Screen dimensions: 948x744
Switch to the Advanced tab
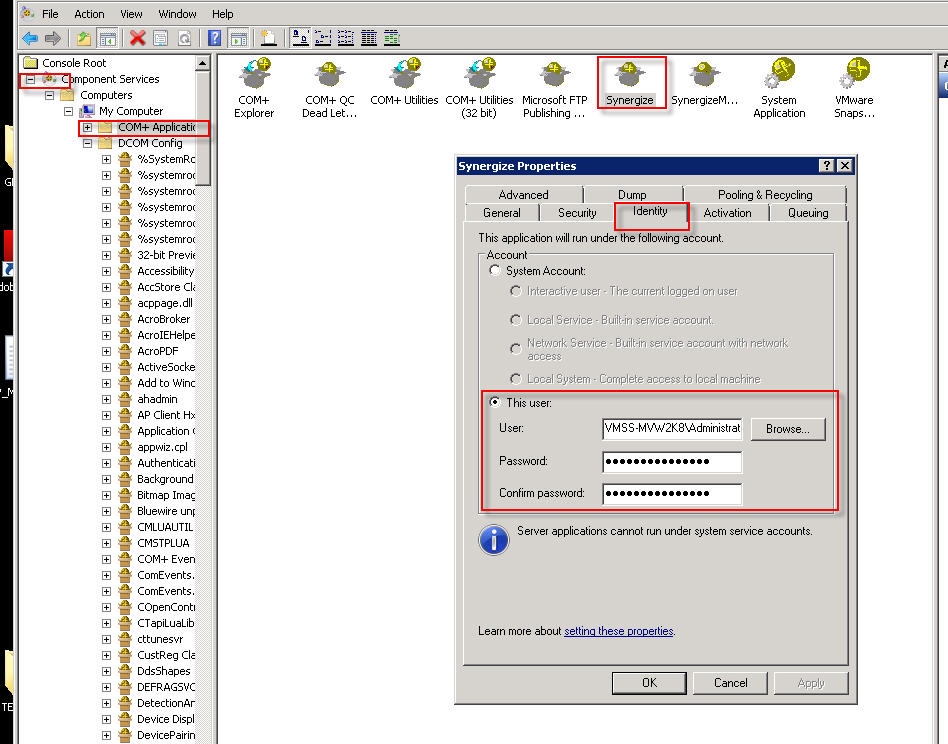pos(524,195)
